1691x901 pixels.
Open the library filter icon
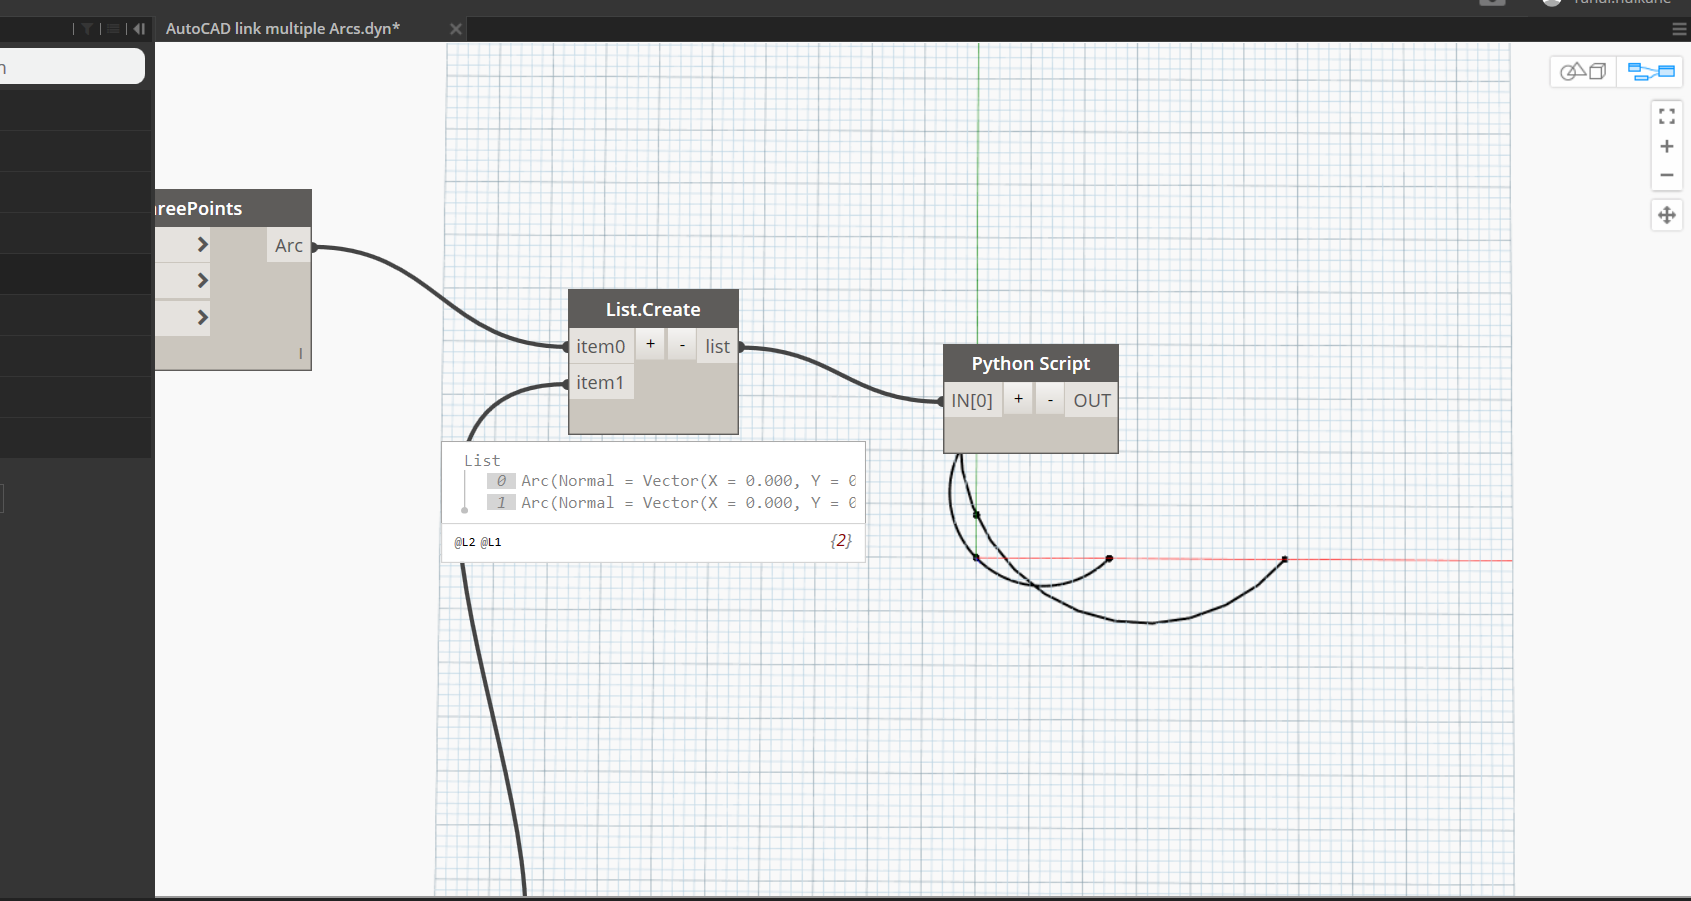pyautogui.click(x=87, y=28)
